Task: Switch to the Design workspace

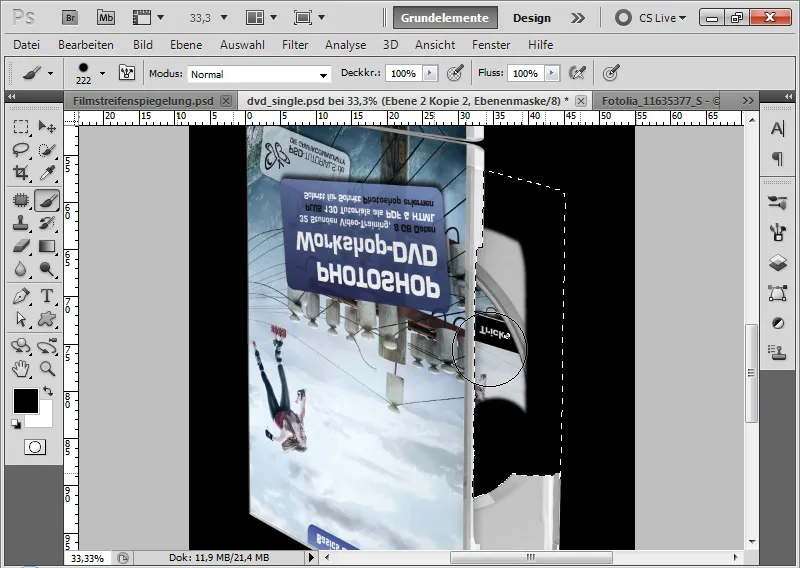Action: 532,18
